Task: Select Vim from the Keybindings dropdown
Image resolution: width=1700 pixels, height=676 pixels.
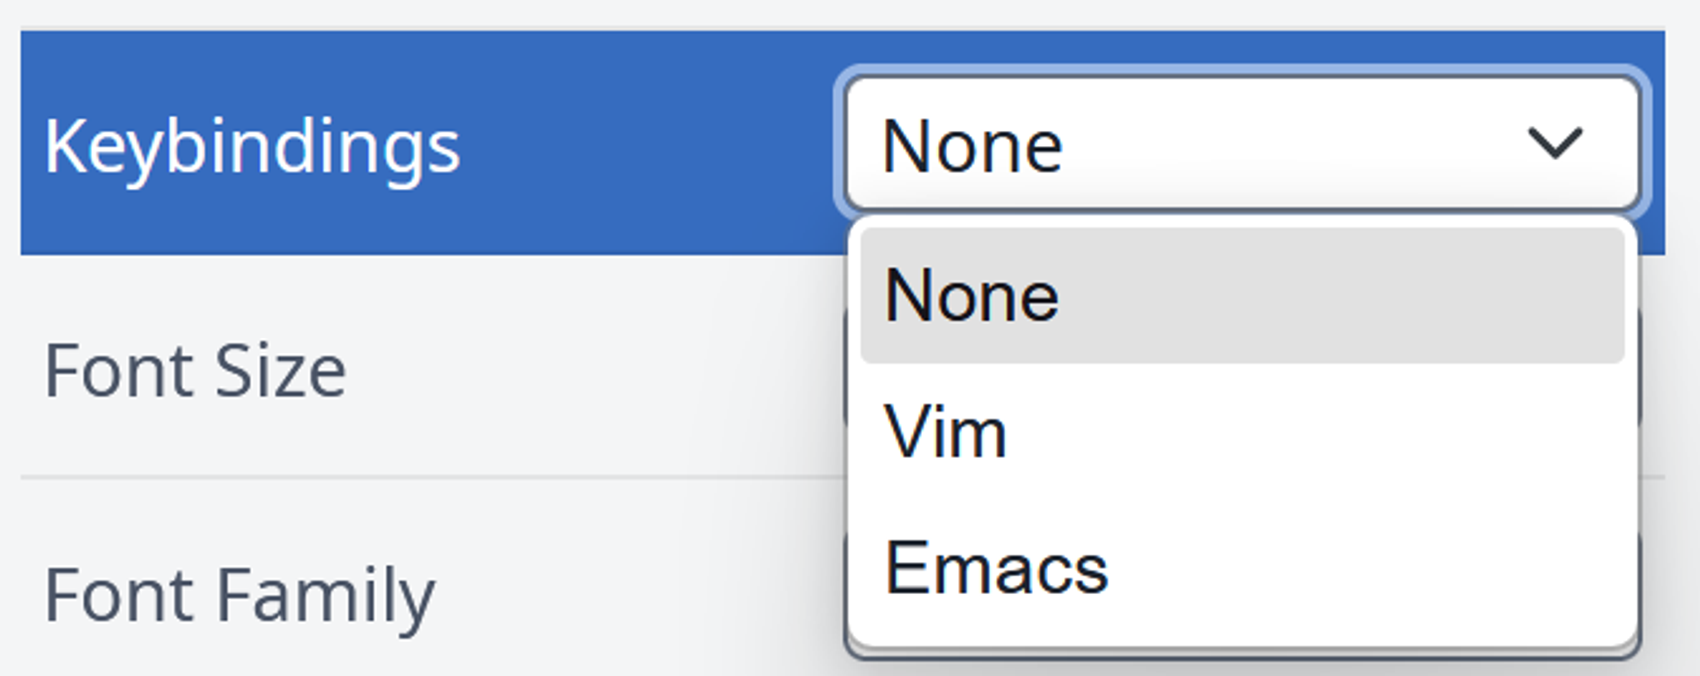Action: (947, 430)
